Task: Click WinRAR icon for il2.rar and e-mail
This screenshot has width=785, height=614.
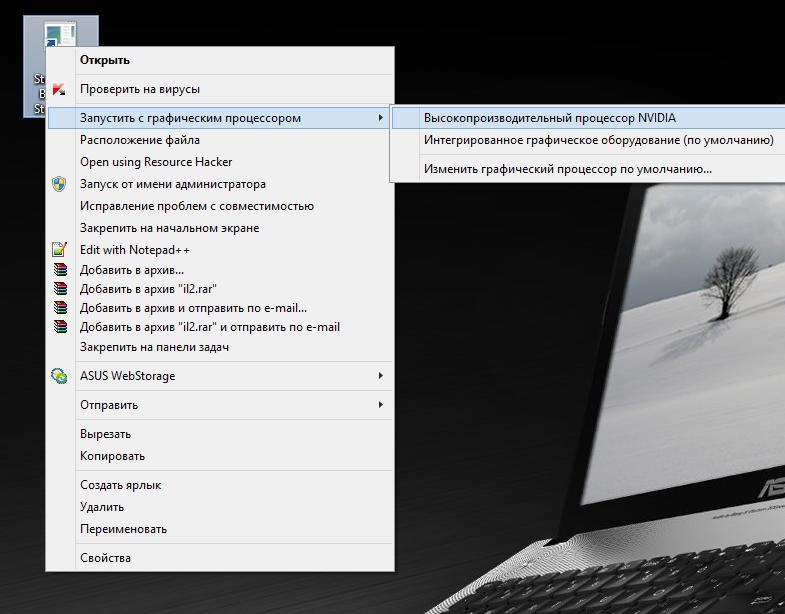Action: pos(60,327)
